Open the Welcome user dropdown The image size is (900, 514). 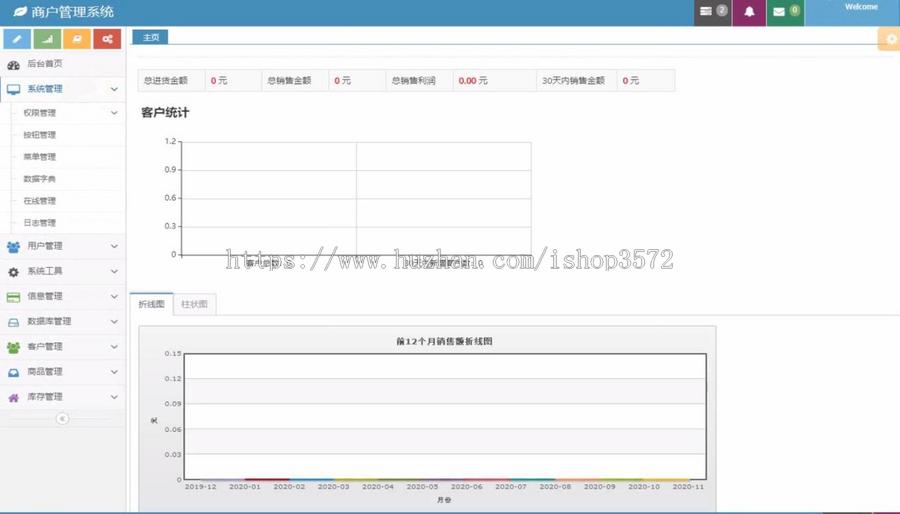[x=852, y=12]
